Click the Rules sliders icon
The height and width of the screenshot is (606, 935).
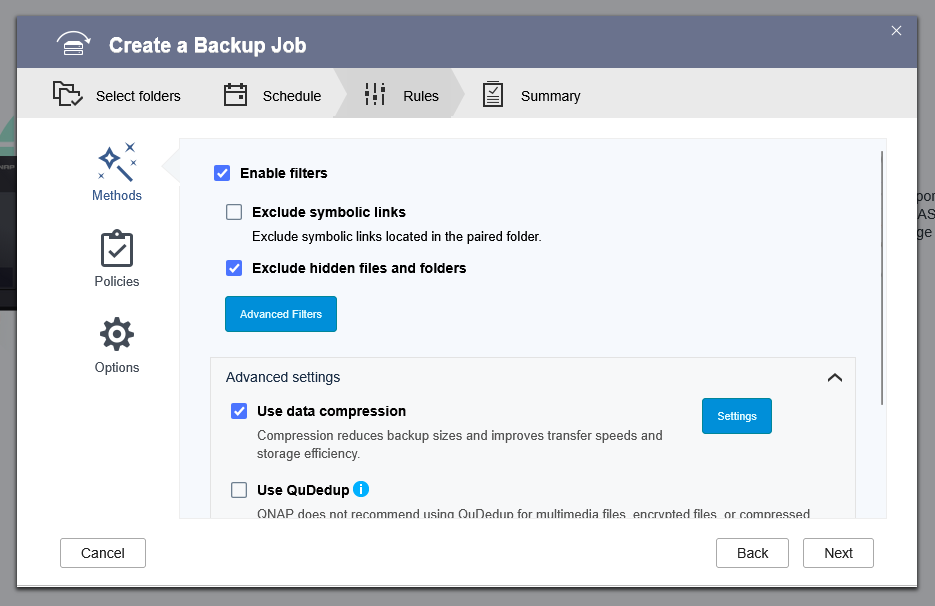tap(375, 95)
